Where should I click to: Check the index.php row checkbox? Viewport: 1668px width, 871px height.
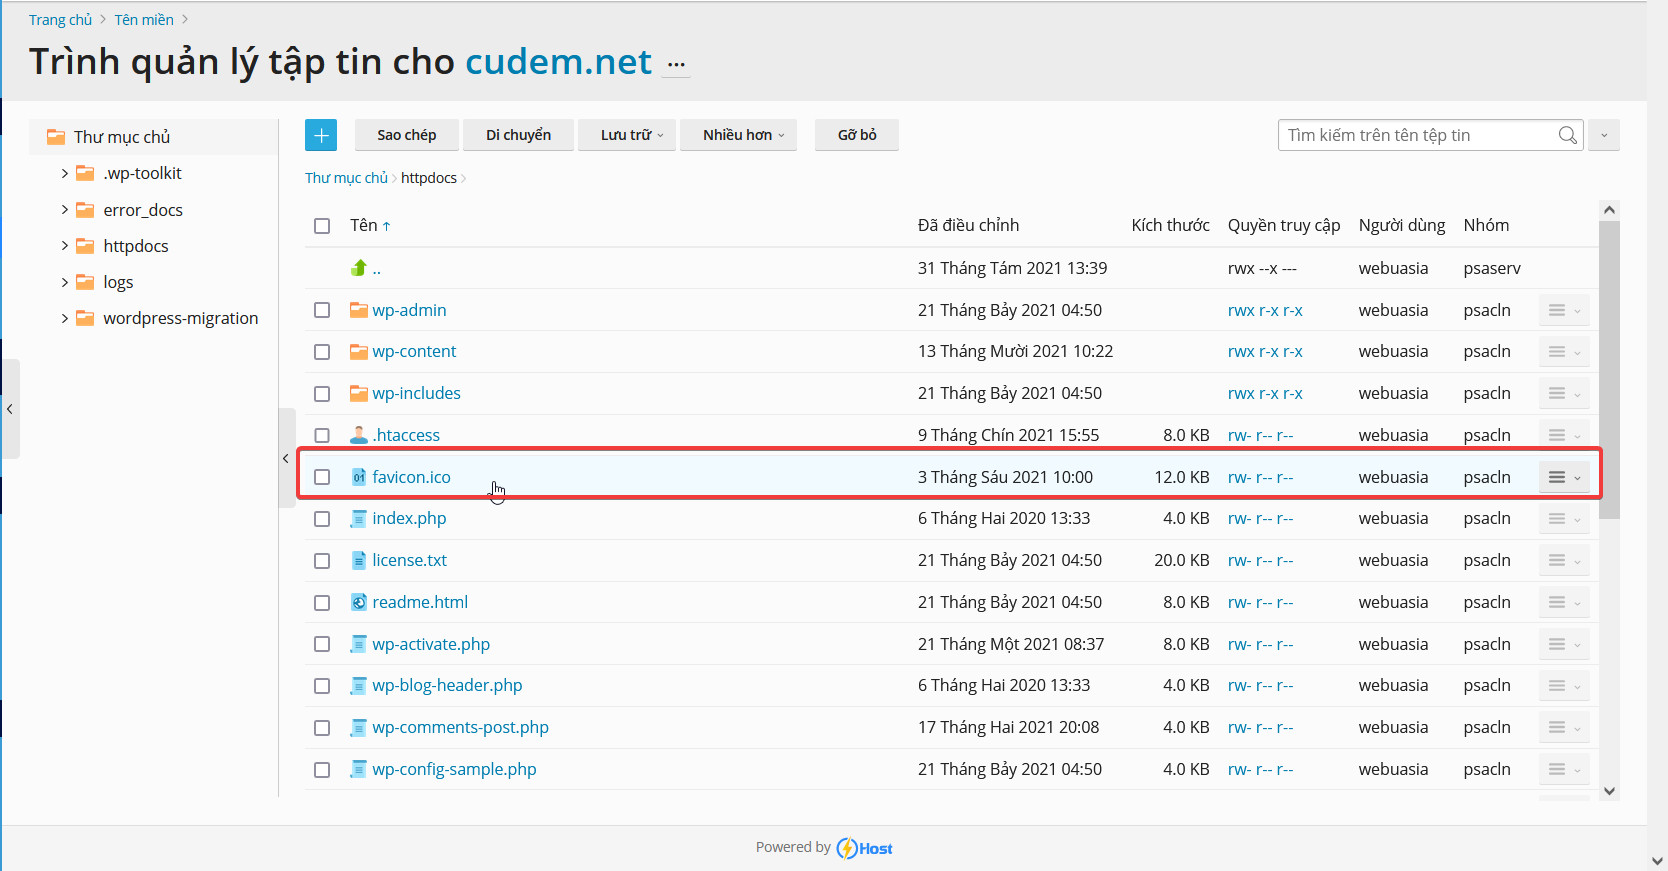[322, 519]
